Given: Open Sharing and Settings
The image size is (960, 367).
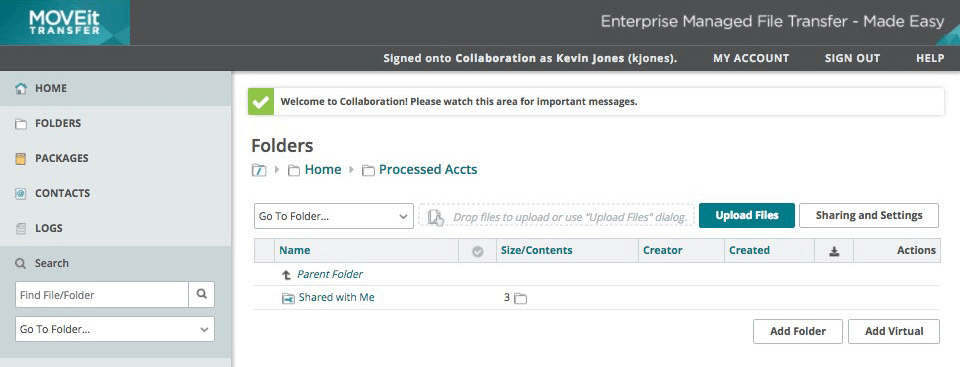Looking at the screenshot, I should pos(869,216).
